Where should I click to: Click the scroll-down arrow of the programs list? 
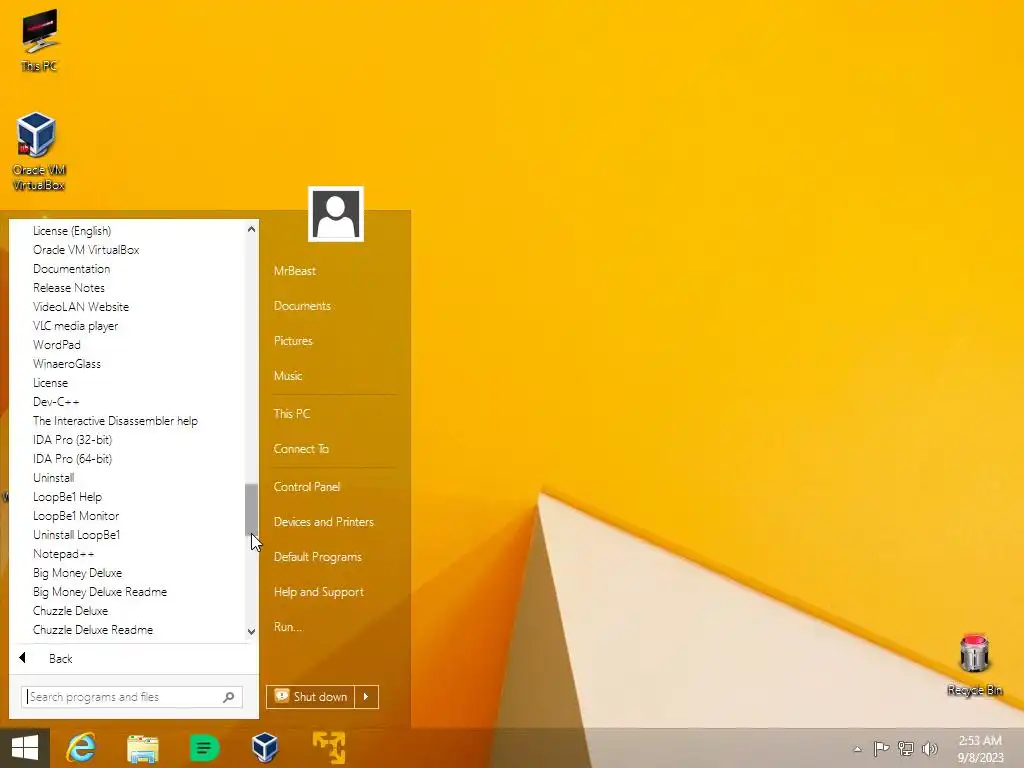click(x=251, y=632)
